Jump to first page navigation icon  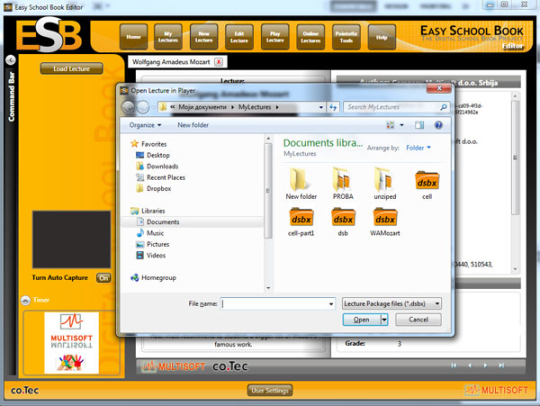[454, 365]
